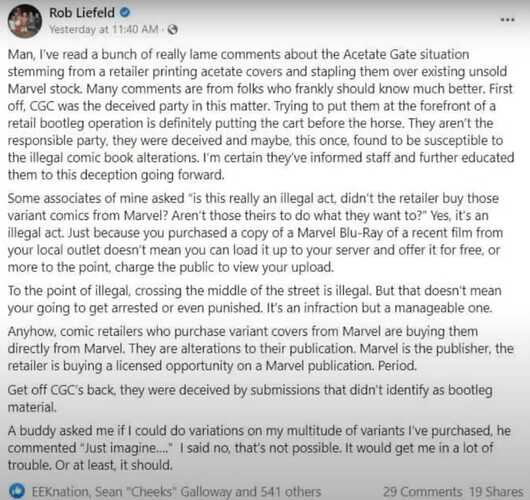Open Rob Liefeld's profile picture

tap(25, 21)
